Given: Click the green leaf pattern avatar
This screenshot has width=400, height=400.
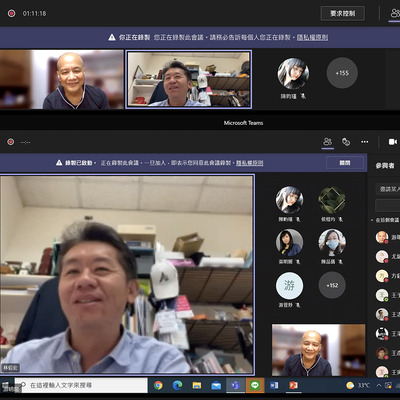Looking at the screenshot, I should coord(332,200).
